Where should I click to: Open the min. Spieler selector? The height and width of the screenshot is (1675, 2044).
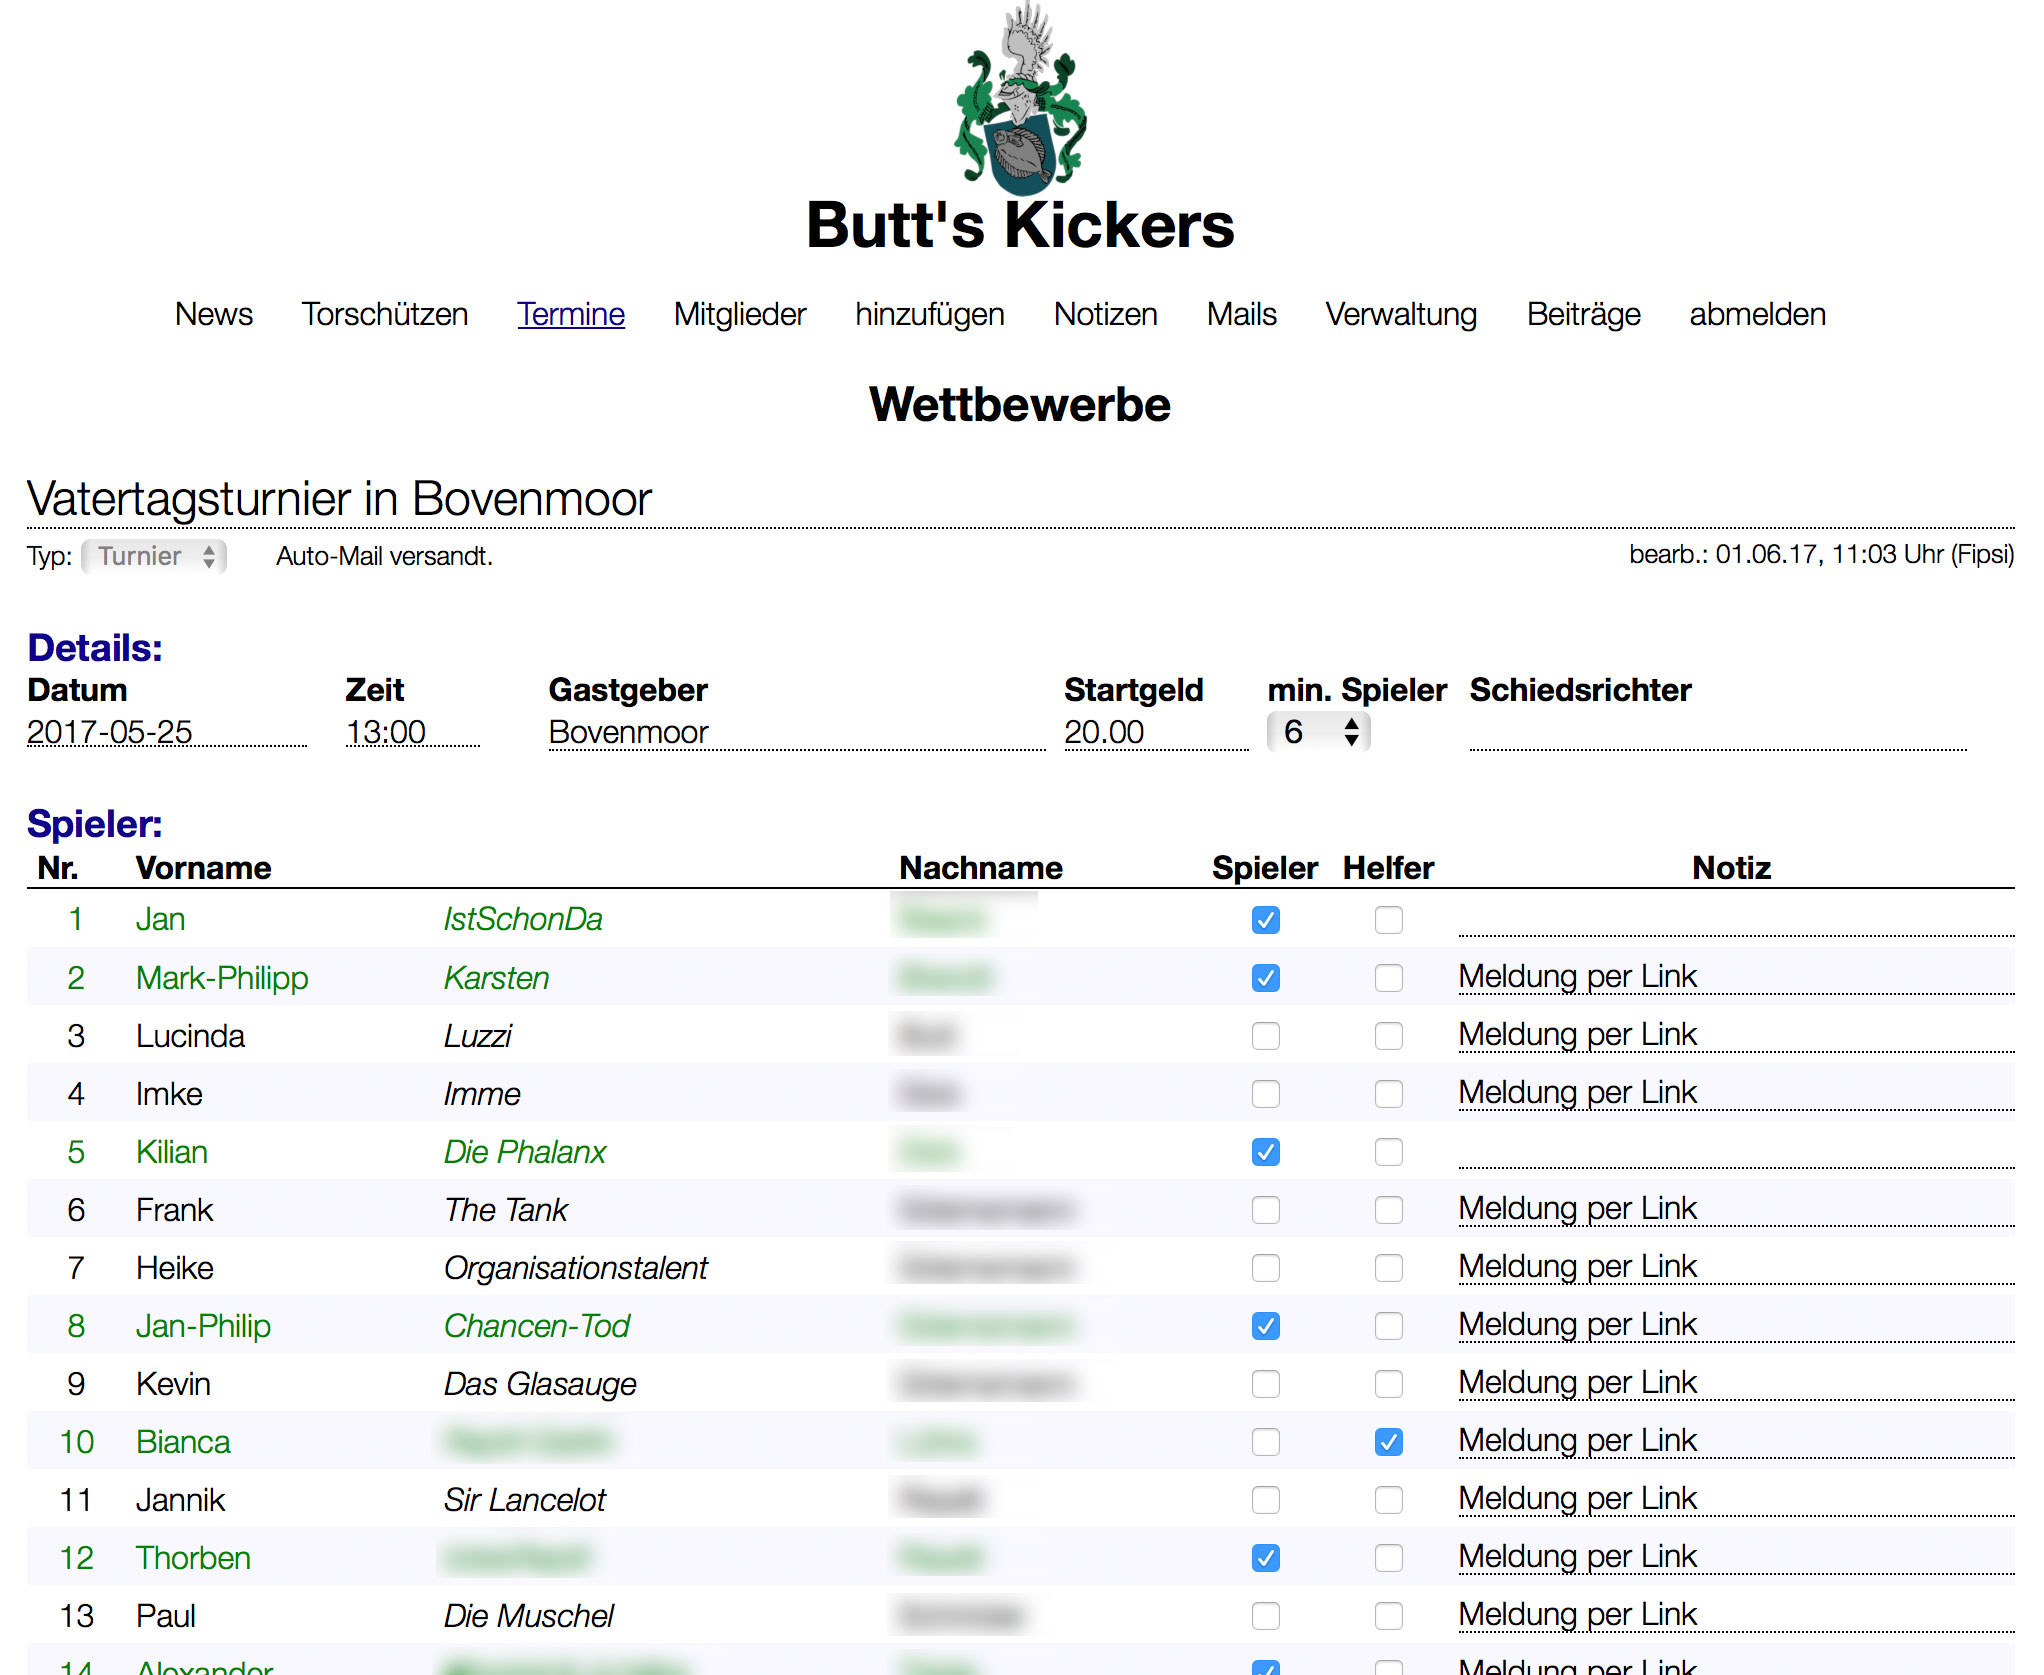coord(1318,732)
